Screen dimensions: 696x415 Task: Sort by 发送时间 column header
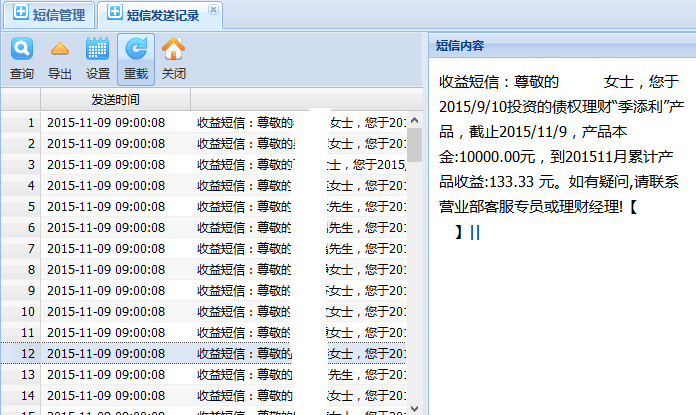tap(115, 100)
